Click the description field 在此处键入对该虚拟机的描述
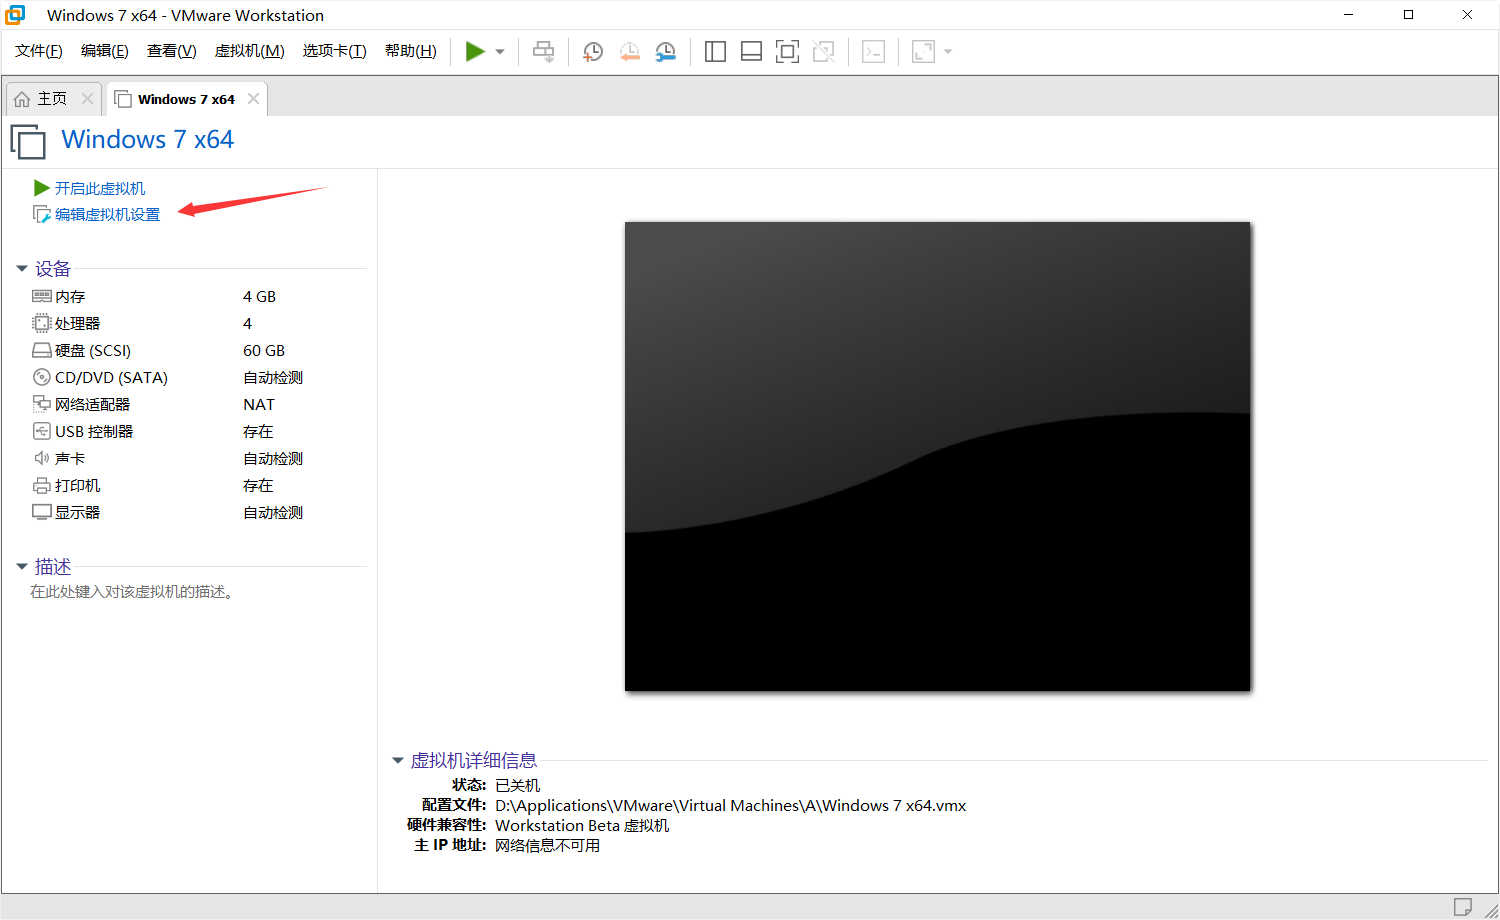The height and width of the screenshot is (920, 1500). 132,592
